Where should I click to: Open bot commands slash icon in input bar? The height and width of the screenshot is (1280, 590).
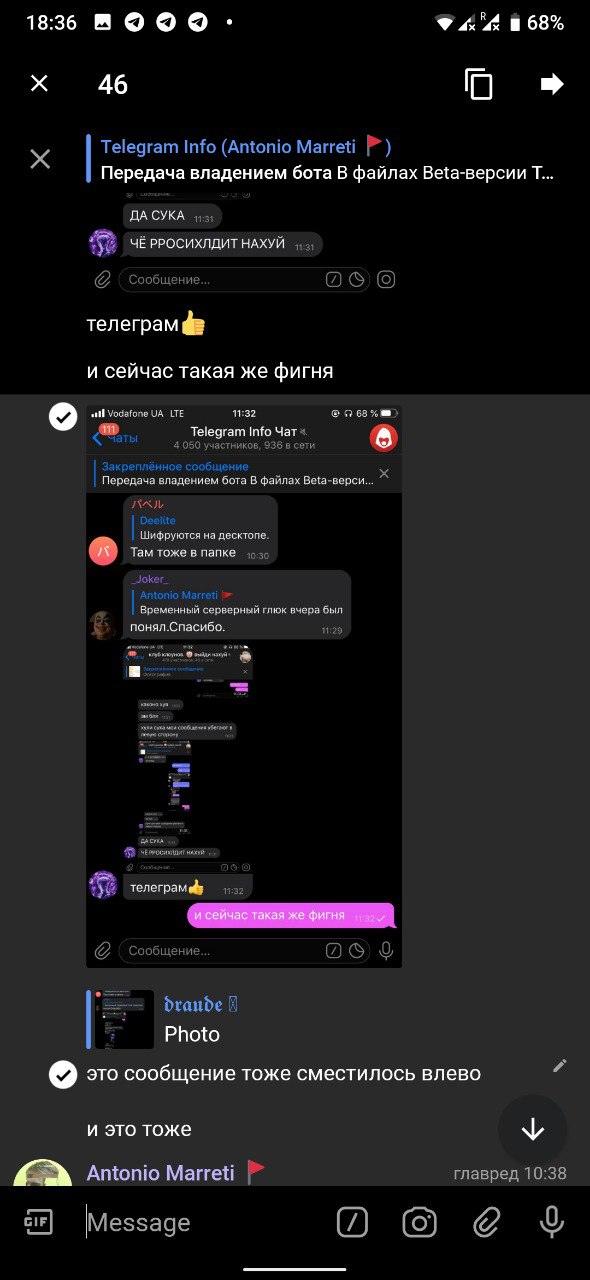tap(351, 1222)
